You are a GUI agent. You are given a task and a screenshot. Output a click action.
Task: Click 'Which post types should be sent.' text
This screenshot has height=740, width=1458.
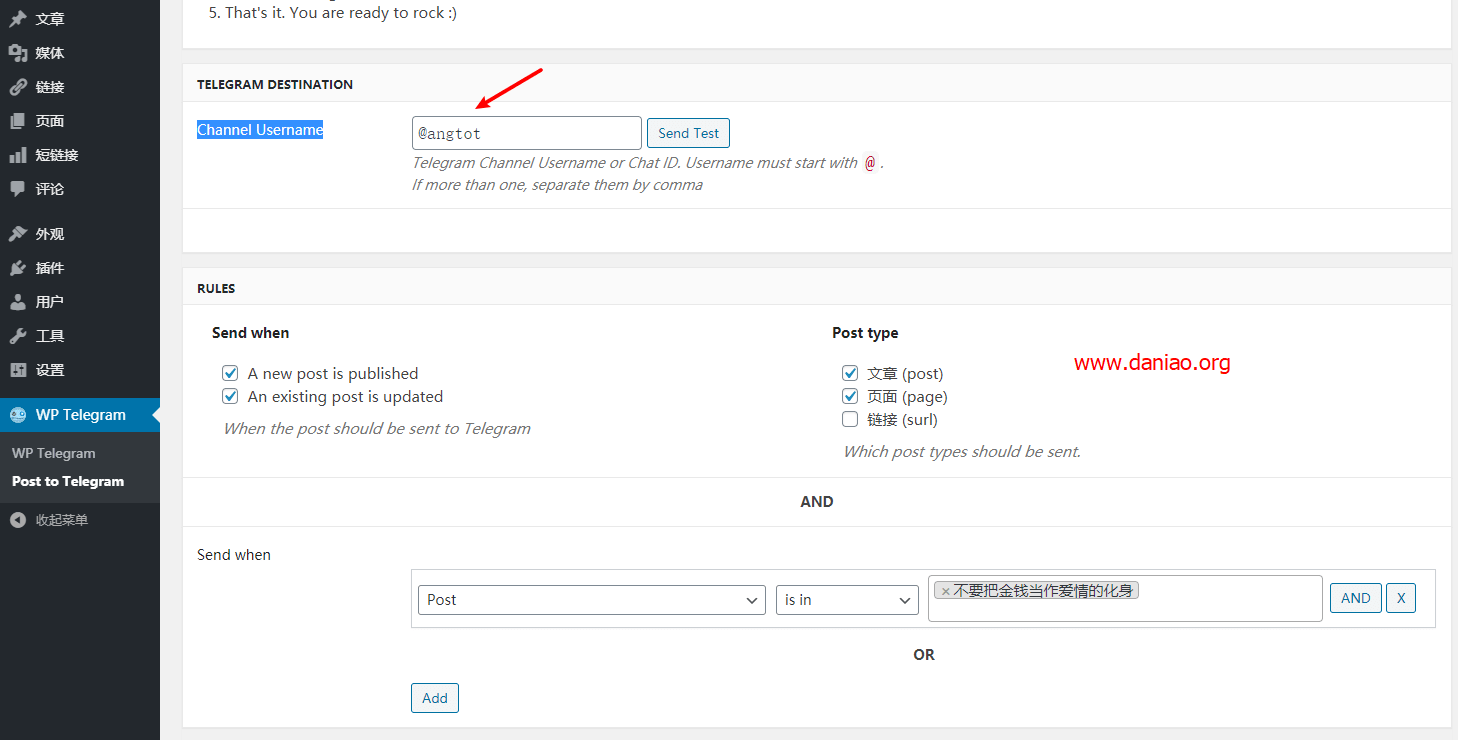tap(962, 451)
